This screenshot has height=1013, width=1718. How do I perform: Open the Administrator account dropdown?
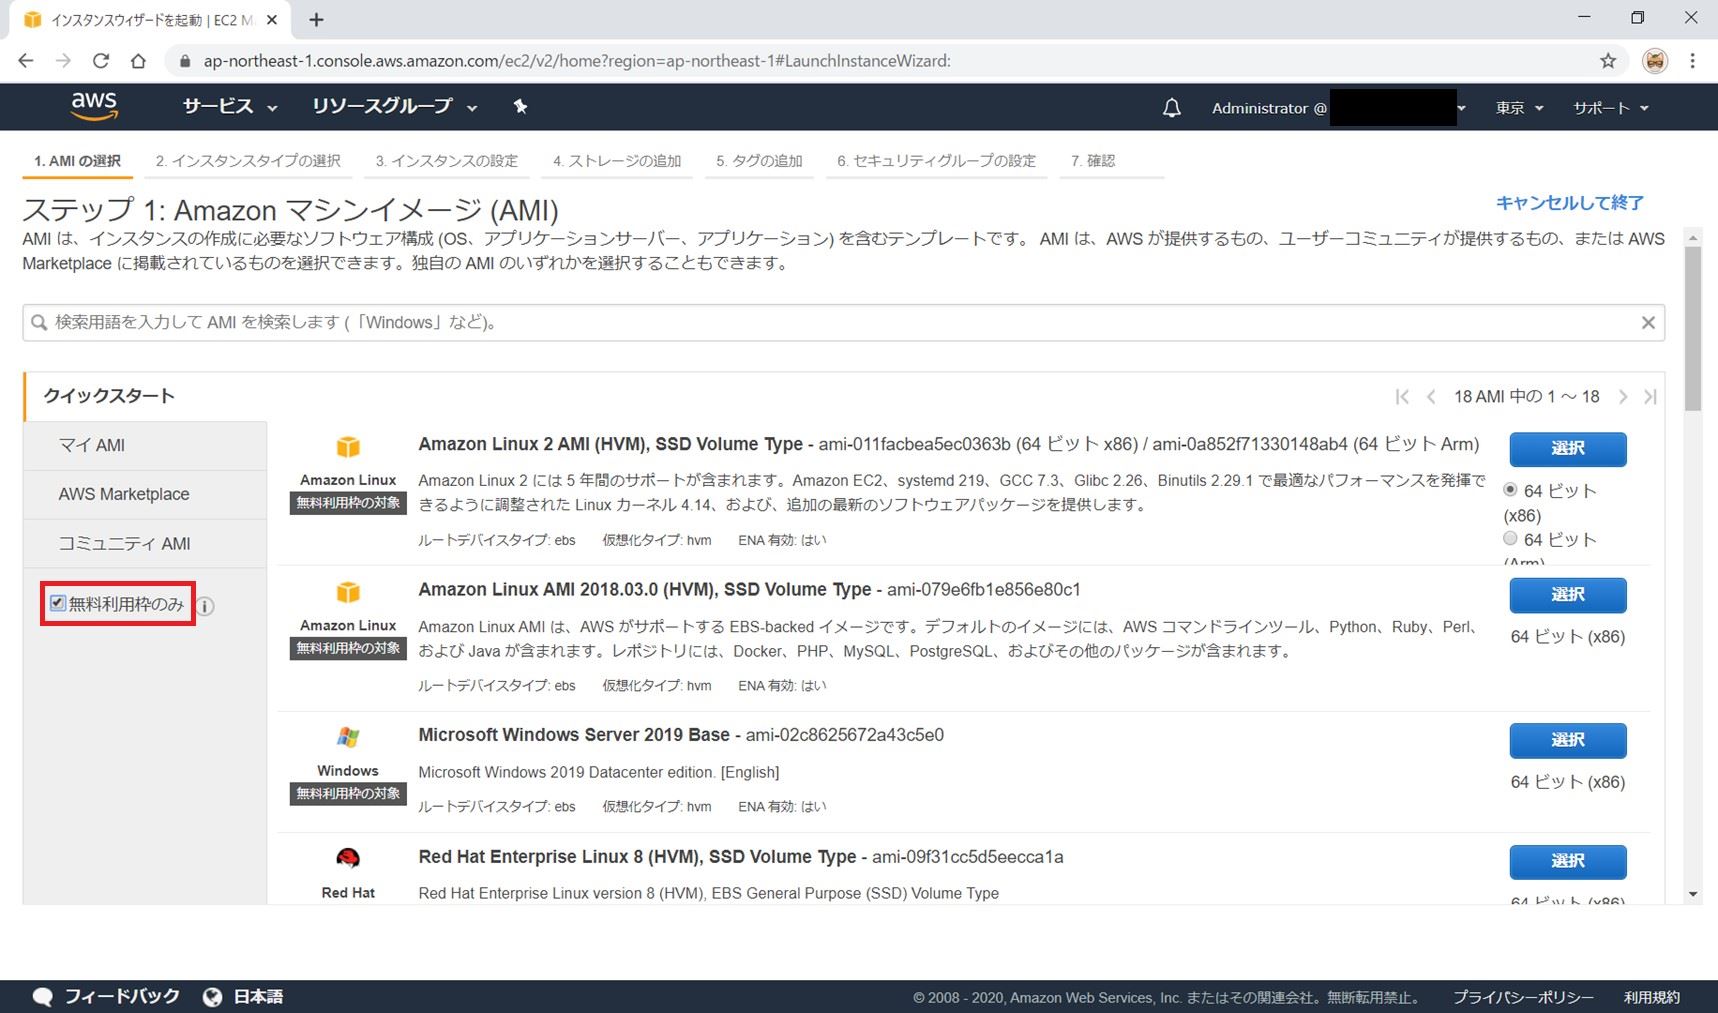tap(1339, 108)
